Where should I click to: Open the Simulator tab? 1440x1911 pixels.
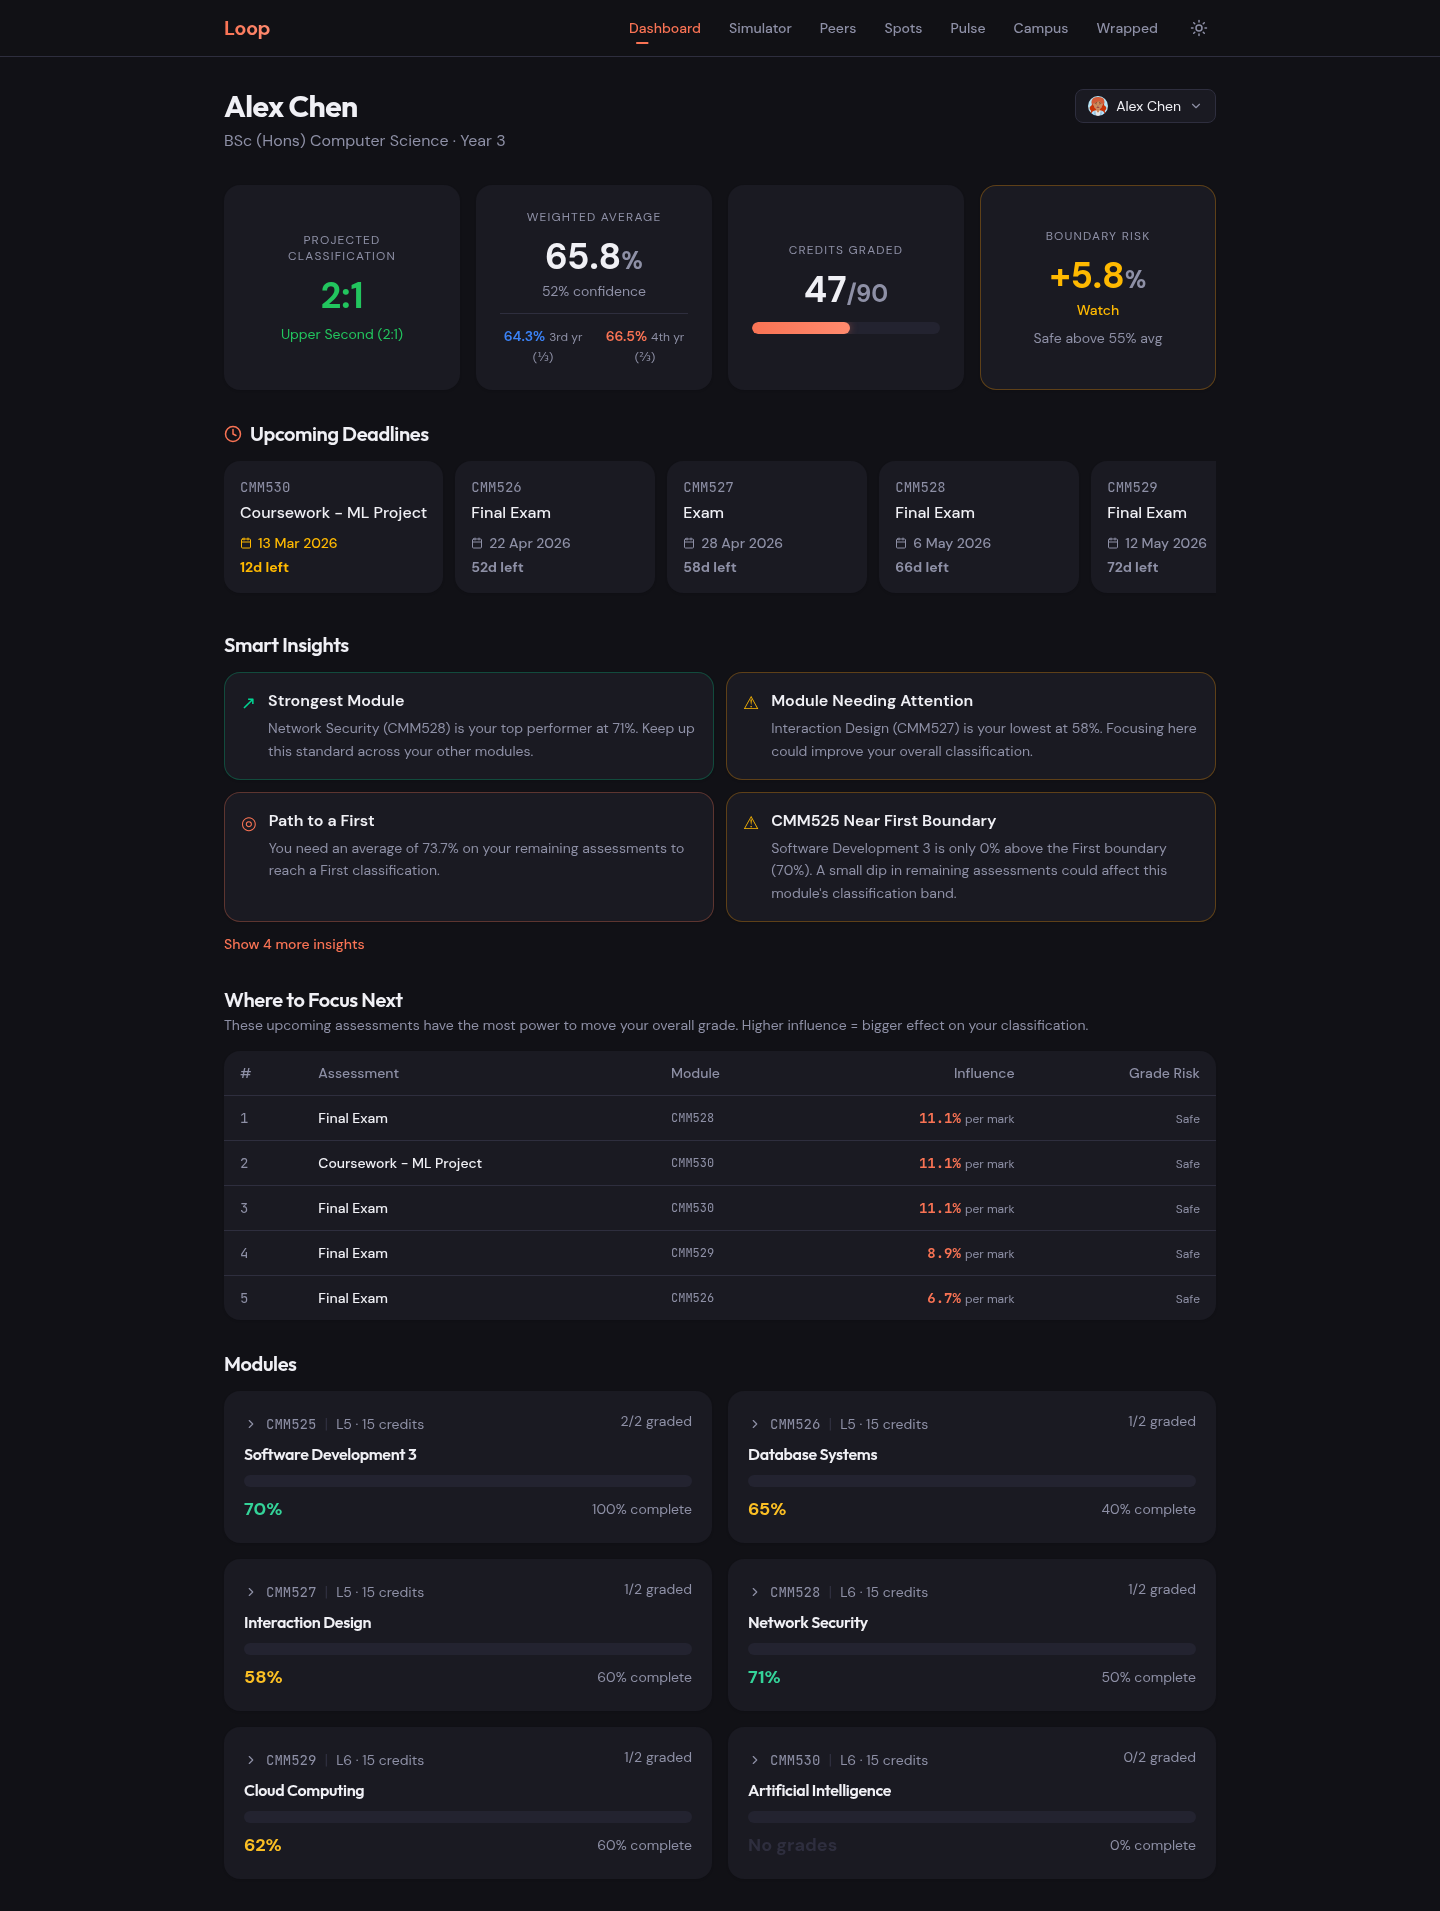(760, 28)
